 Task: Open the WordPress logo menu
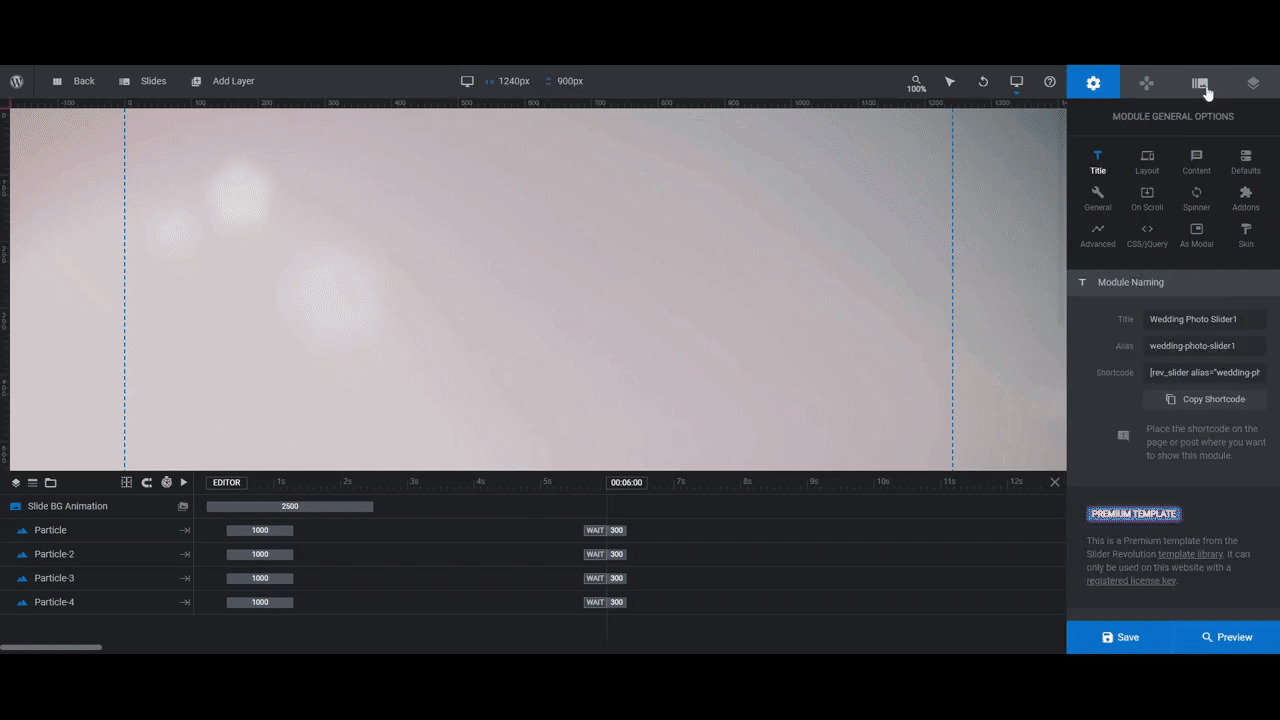(x=17, y=81)
